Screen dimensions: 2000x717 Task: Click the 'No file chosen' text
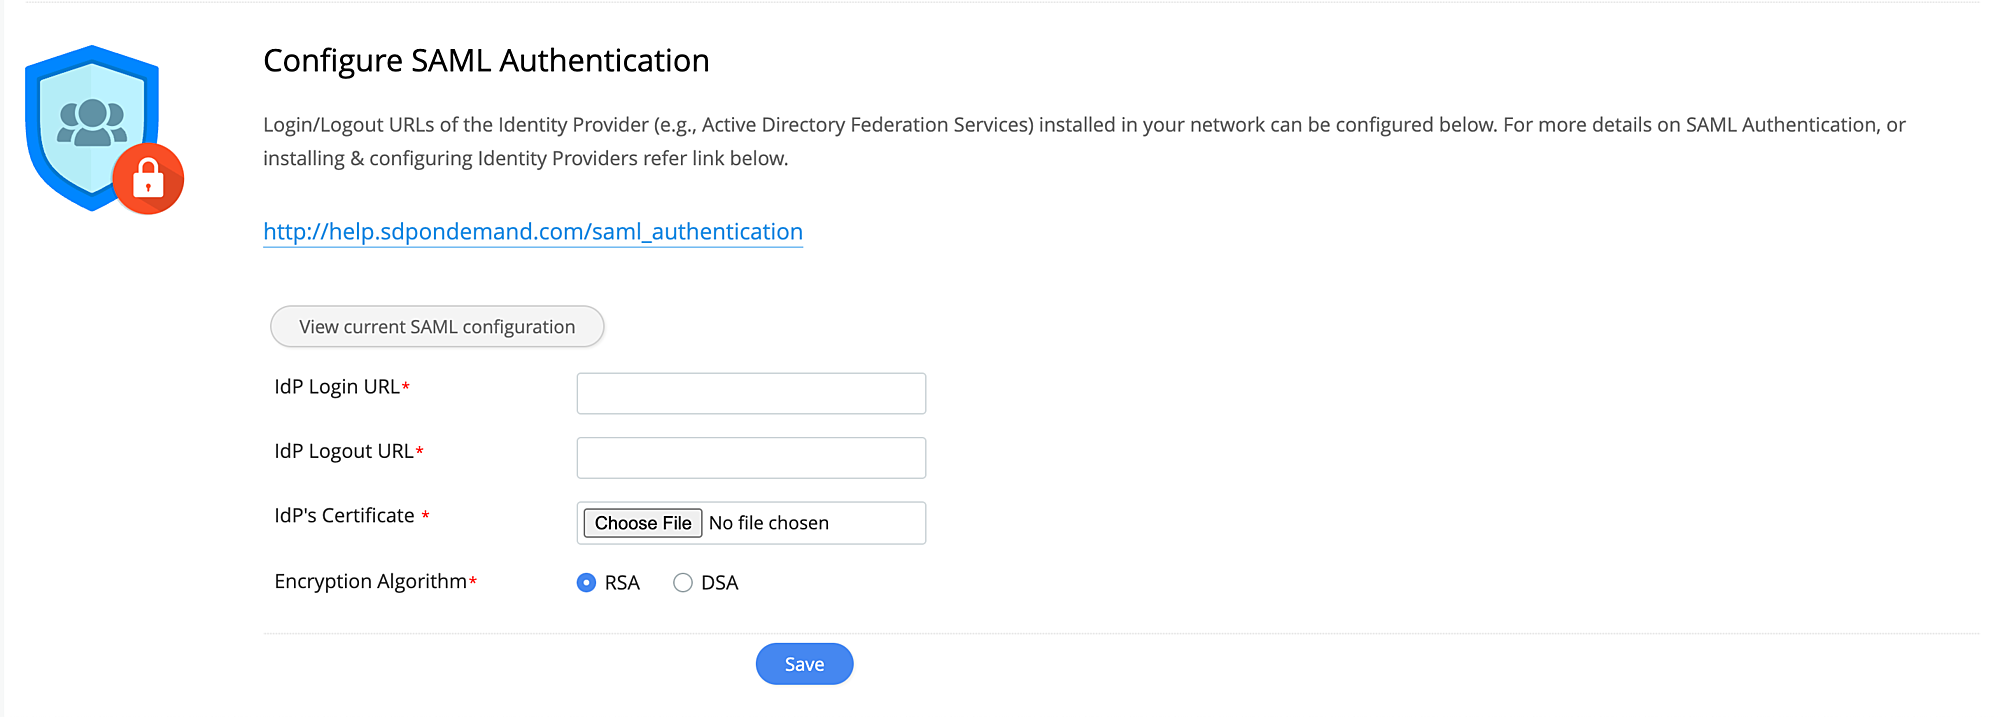click(769, 523)
